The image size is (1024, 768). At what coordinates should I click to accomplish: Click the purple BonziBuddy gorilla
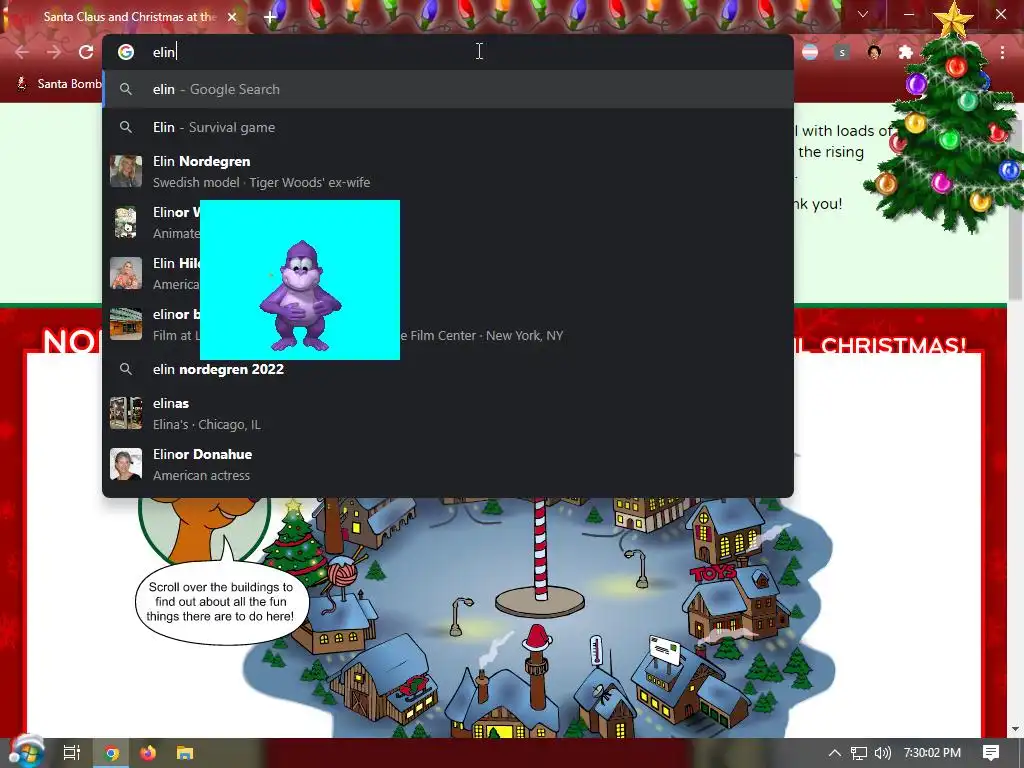pos(300,296)
